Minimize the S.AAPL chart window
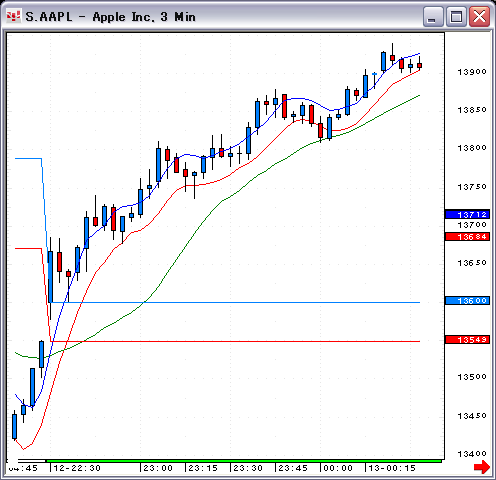 click(433, 16)
